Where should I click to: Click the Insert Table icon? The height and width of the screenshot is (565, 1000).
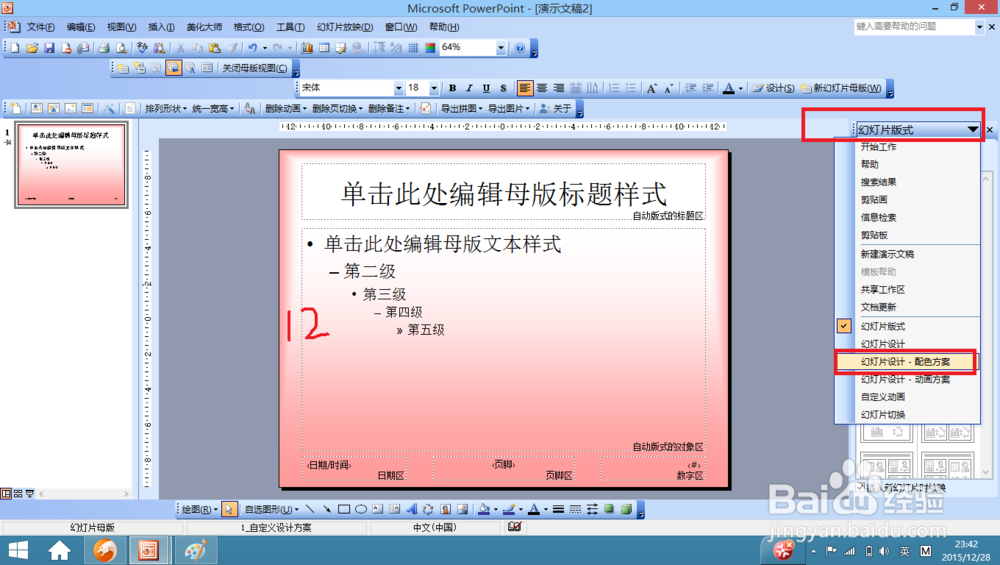(x=324, y=48)
